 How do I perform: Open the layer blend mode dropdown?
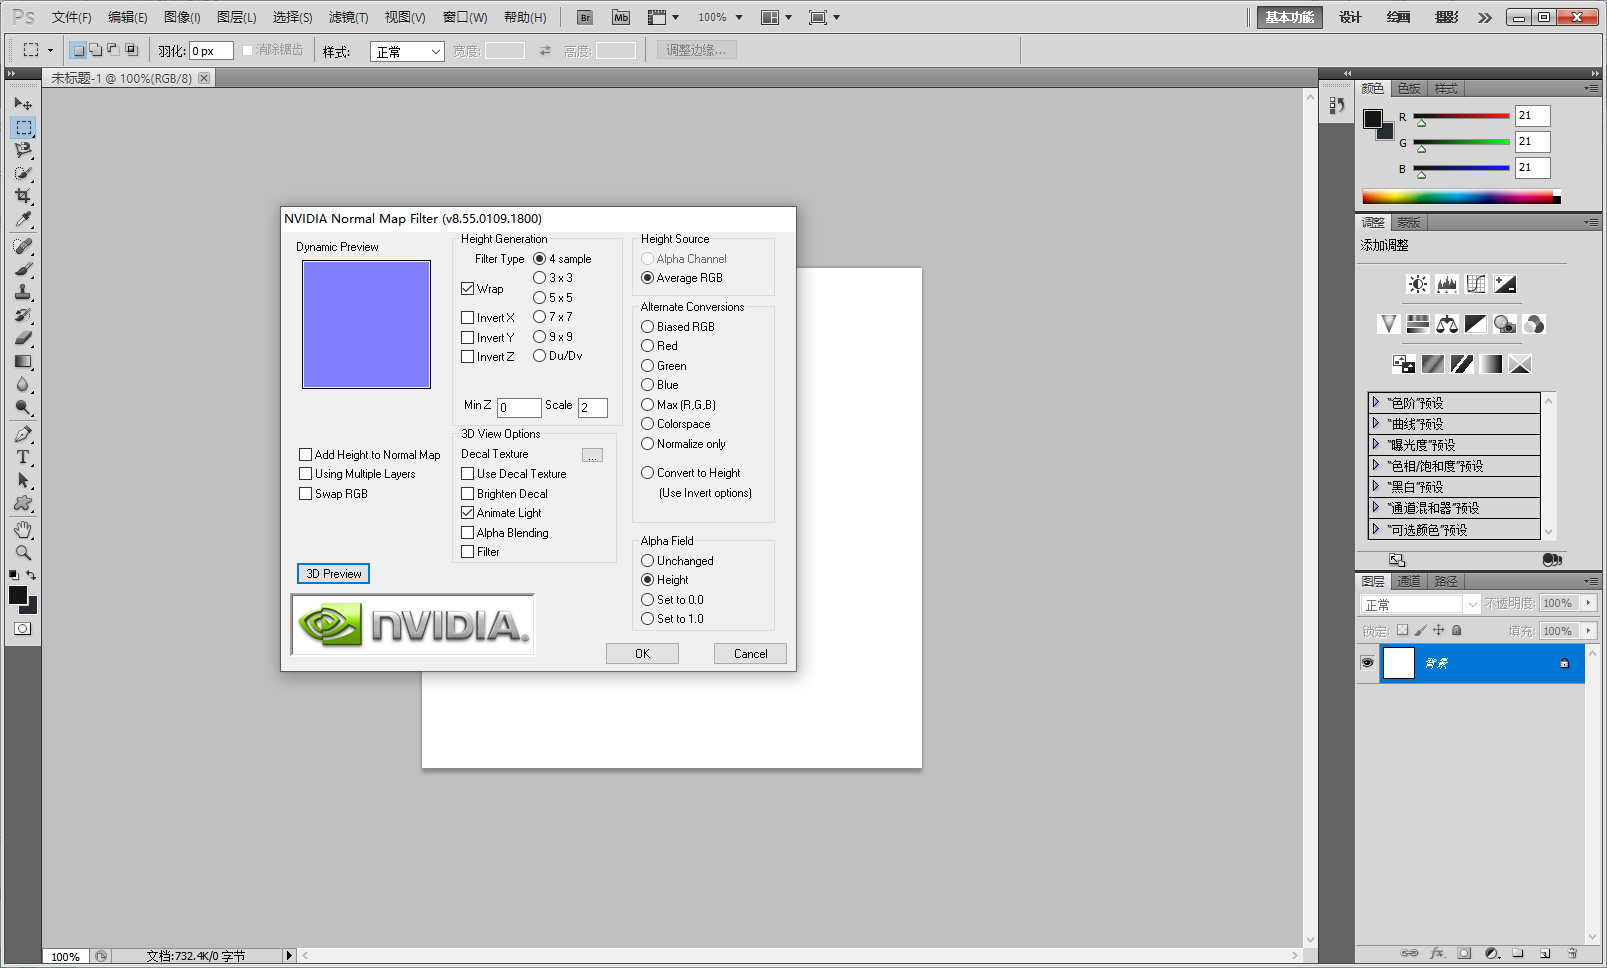pos(1420,604)
